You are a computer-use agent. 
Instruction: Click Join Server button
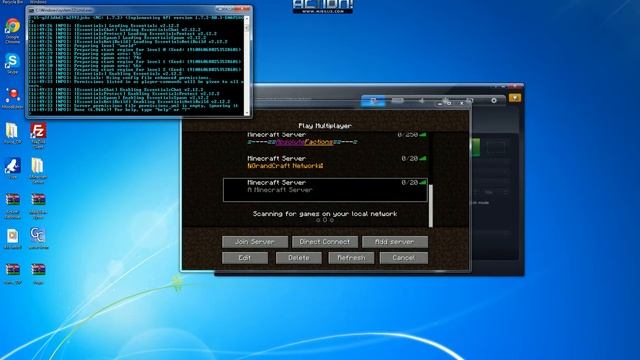(x=255, y=242)
